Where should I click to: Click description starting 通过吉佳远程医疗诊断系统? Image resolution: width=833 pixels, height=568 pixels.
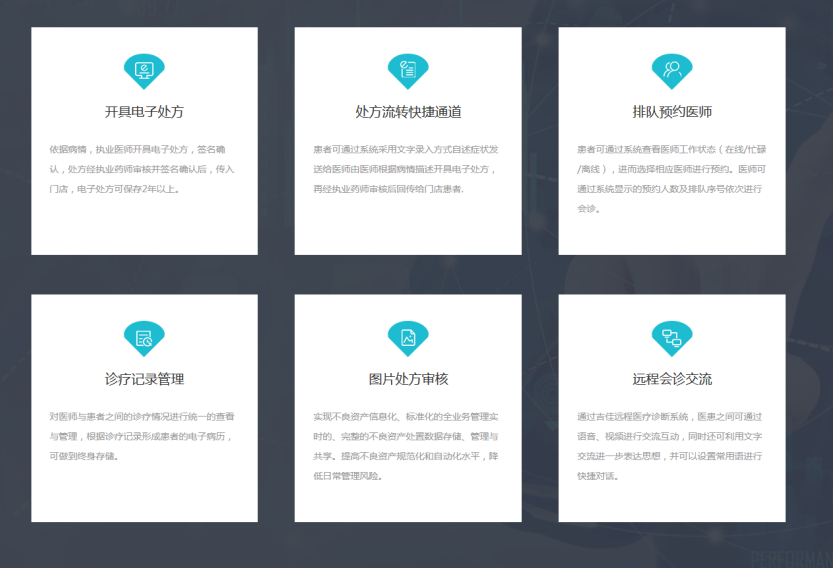[670, 446]
